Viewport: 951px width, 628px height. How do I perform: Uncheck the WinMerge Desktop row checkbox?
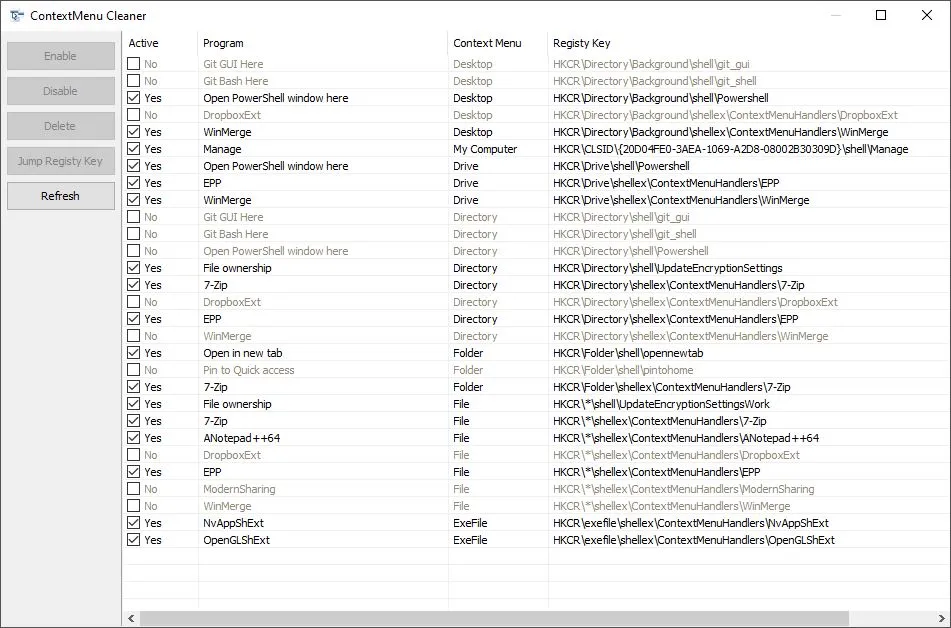133,132
